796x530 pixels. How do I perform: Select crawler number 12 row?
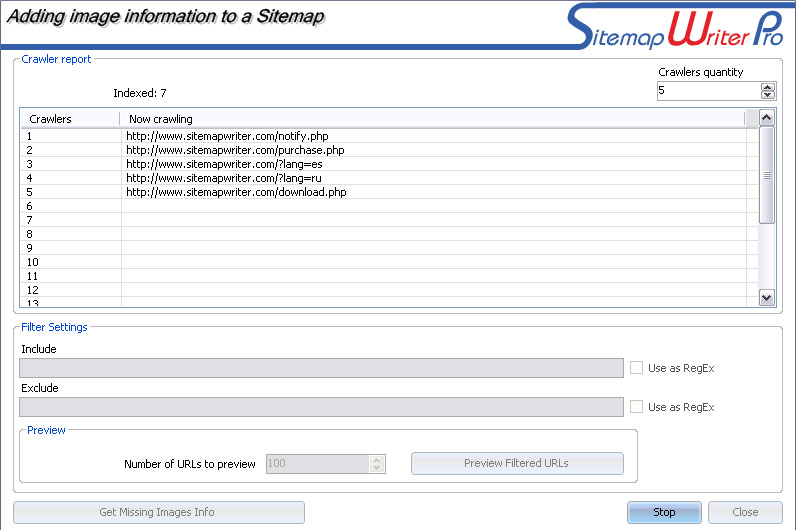coord(389,290)
